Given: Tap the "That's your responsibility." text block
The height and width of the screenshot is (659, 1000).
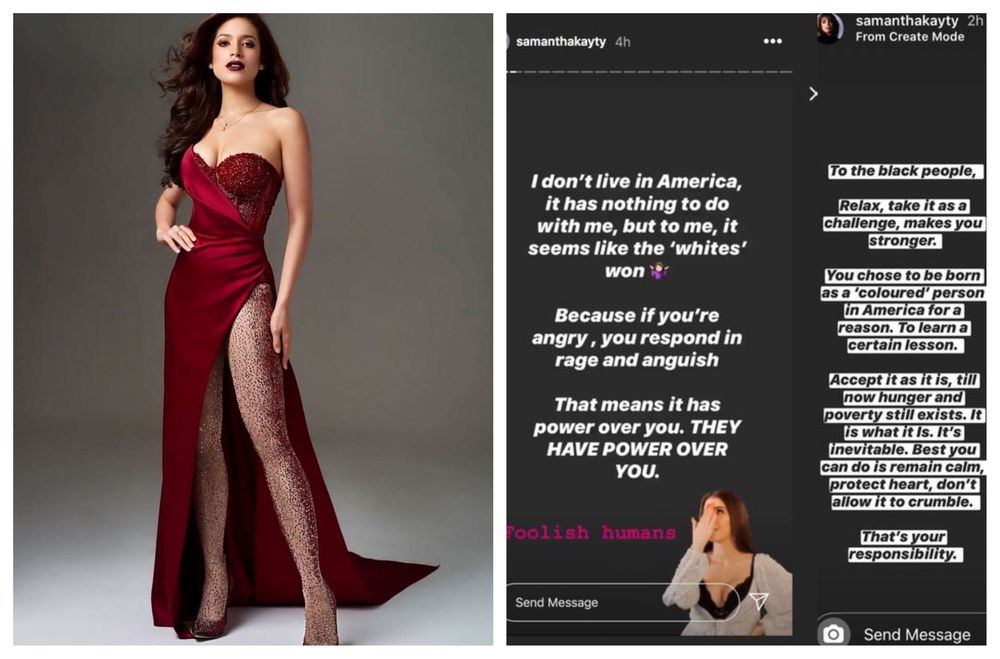Looking at the screenshot, I should click(x=903, y=545).
